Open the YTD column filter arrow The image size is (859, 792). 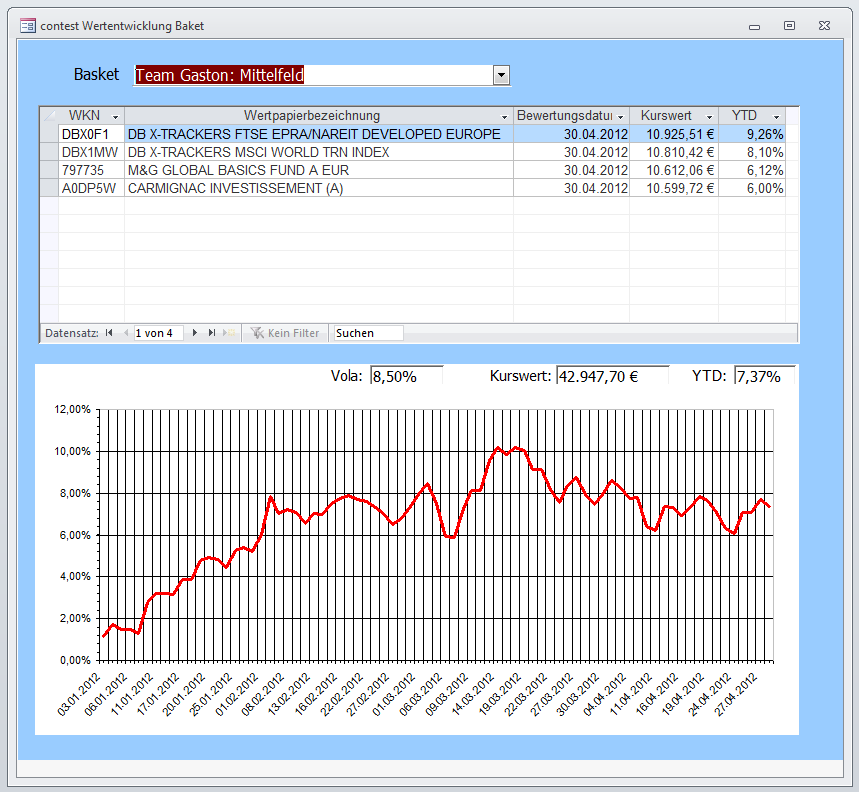[x=776, y=117]
